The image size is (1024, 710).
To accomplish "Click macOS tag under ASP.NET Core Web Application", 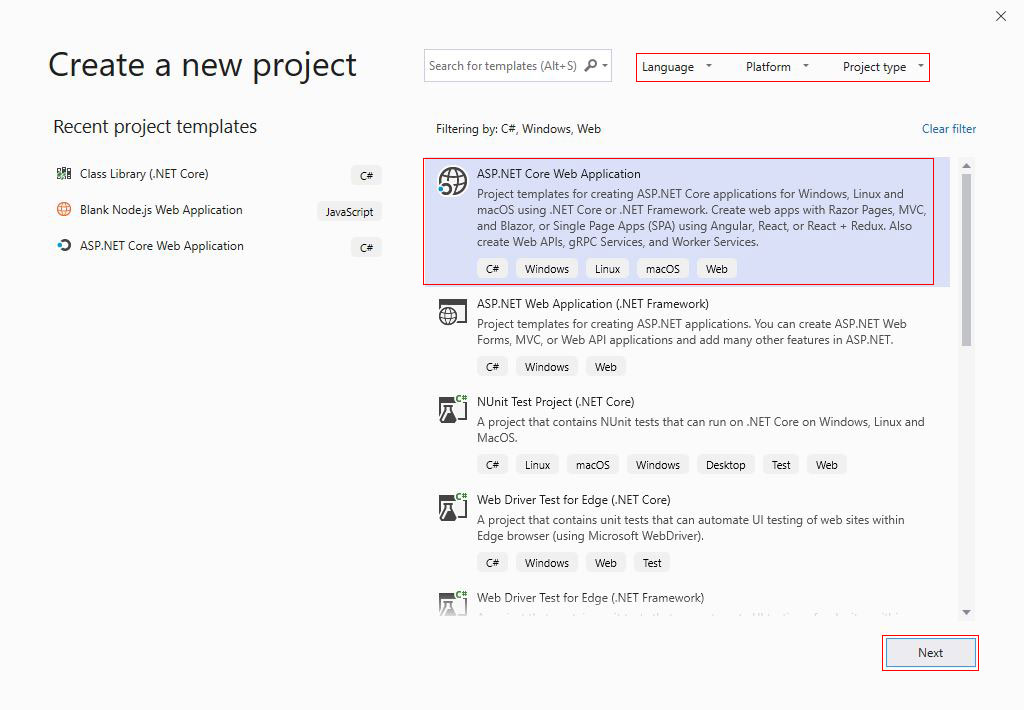I will tap(663, 269).
